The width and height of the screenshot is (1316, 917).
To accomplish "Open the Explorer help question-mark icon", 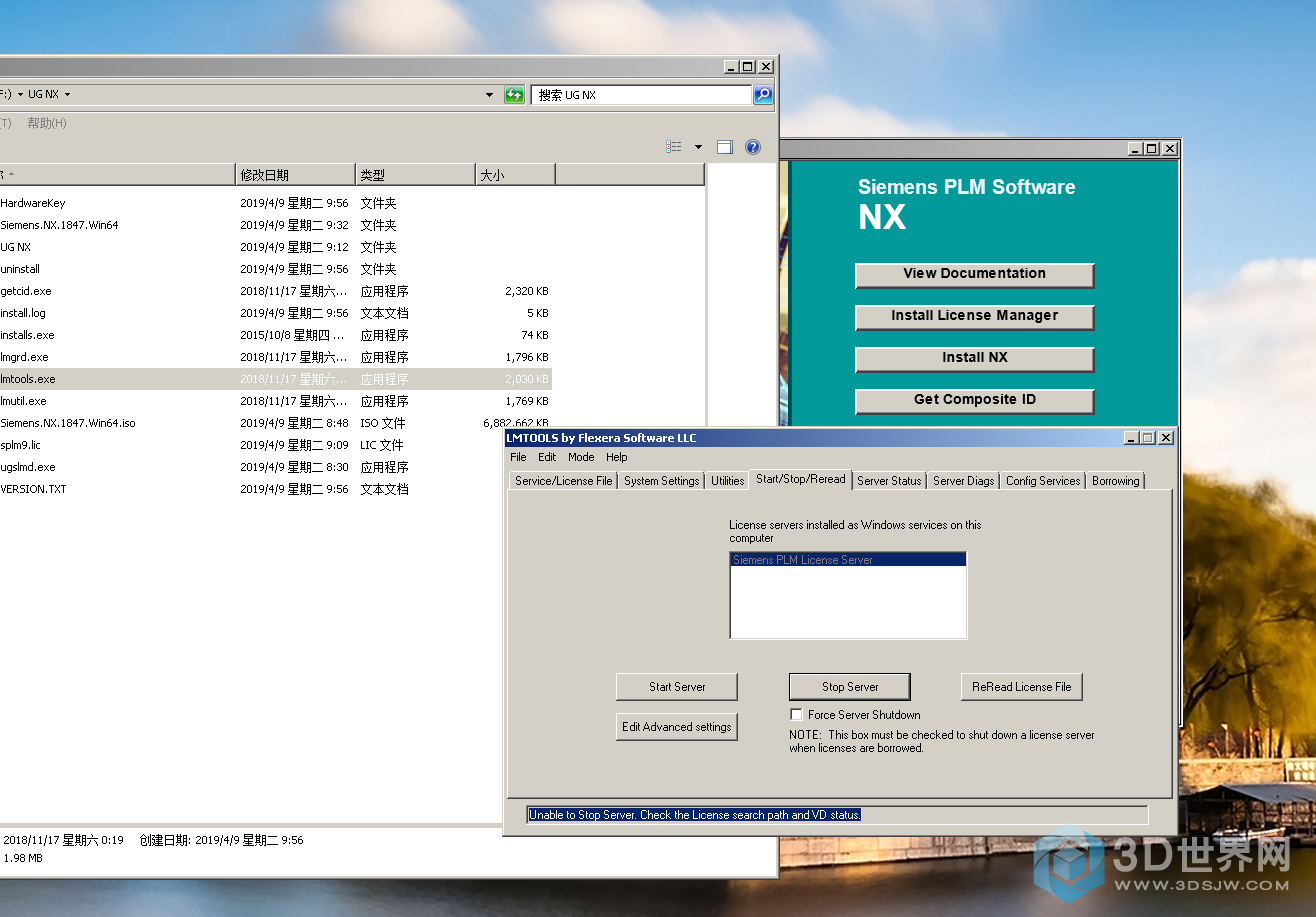I will click(753, 147).
